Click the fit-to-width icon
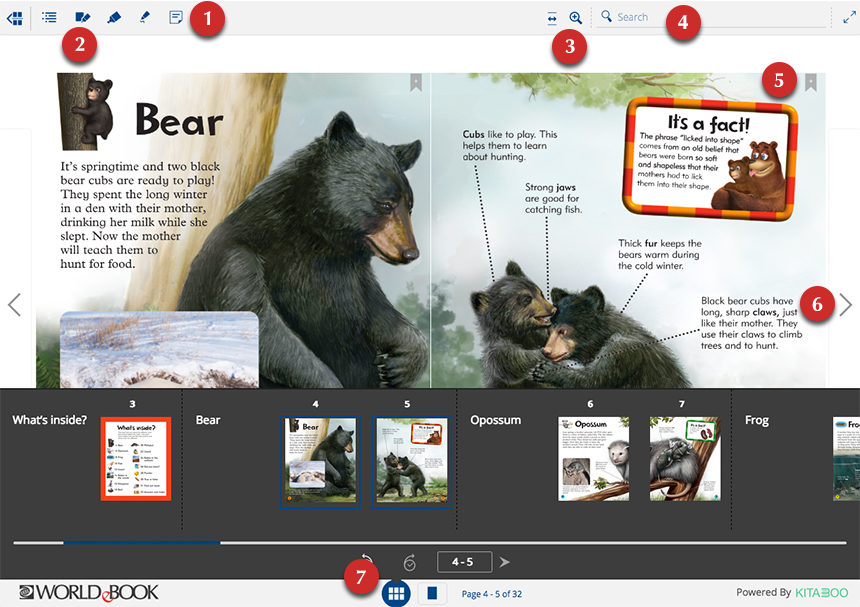Viewport: 860px width, 607px height. [x=552, y=19]
